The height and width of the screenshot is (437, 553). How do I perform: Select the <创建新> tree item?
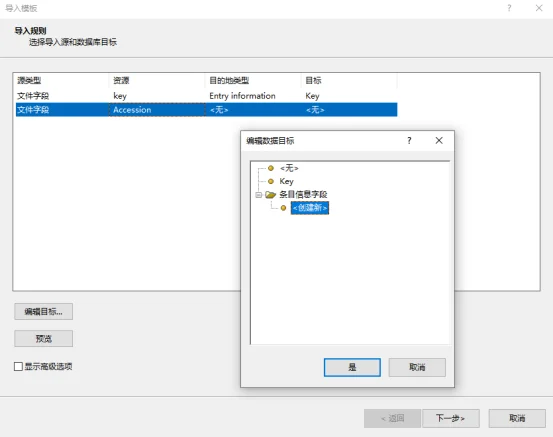click(x=310, y=208)
